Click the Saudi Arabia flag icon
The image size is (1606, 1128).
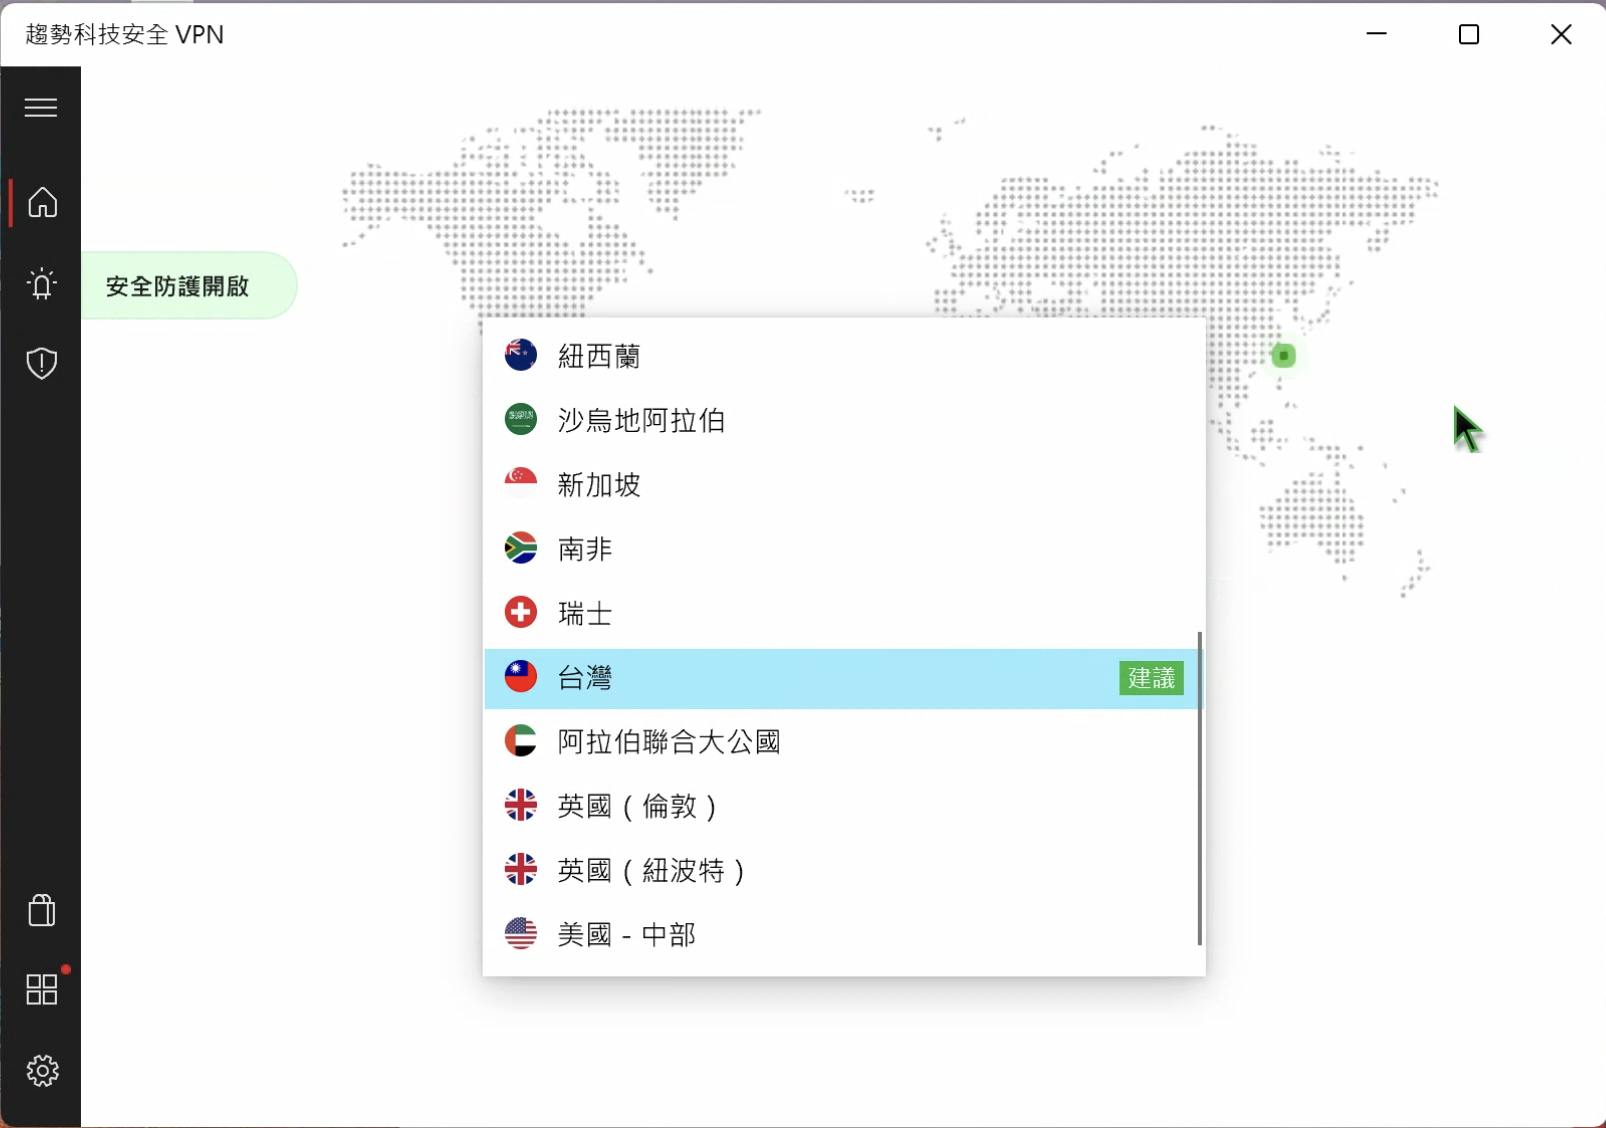(520, 419)
